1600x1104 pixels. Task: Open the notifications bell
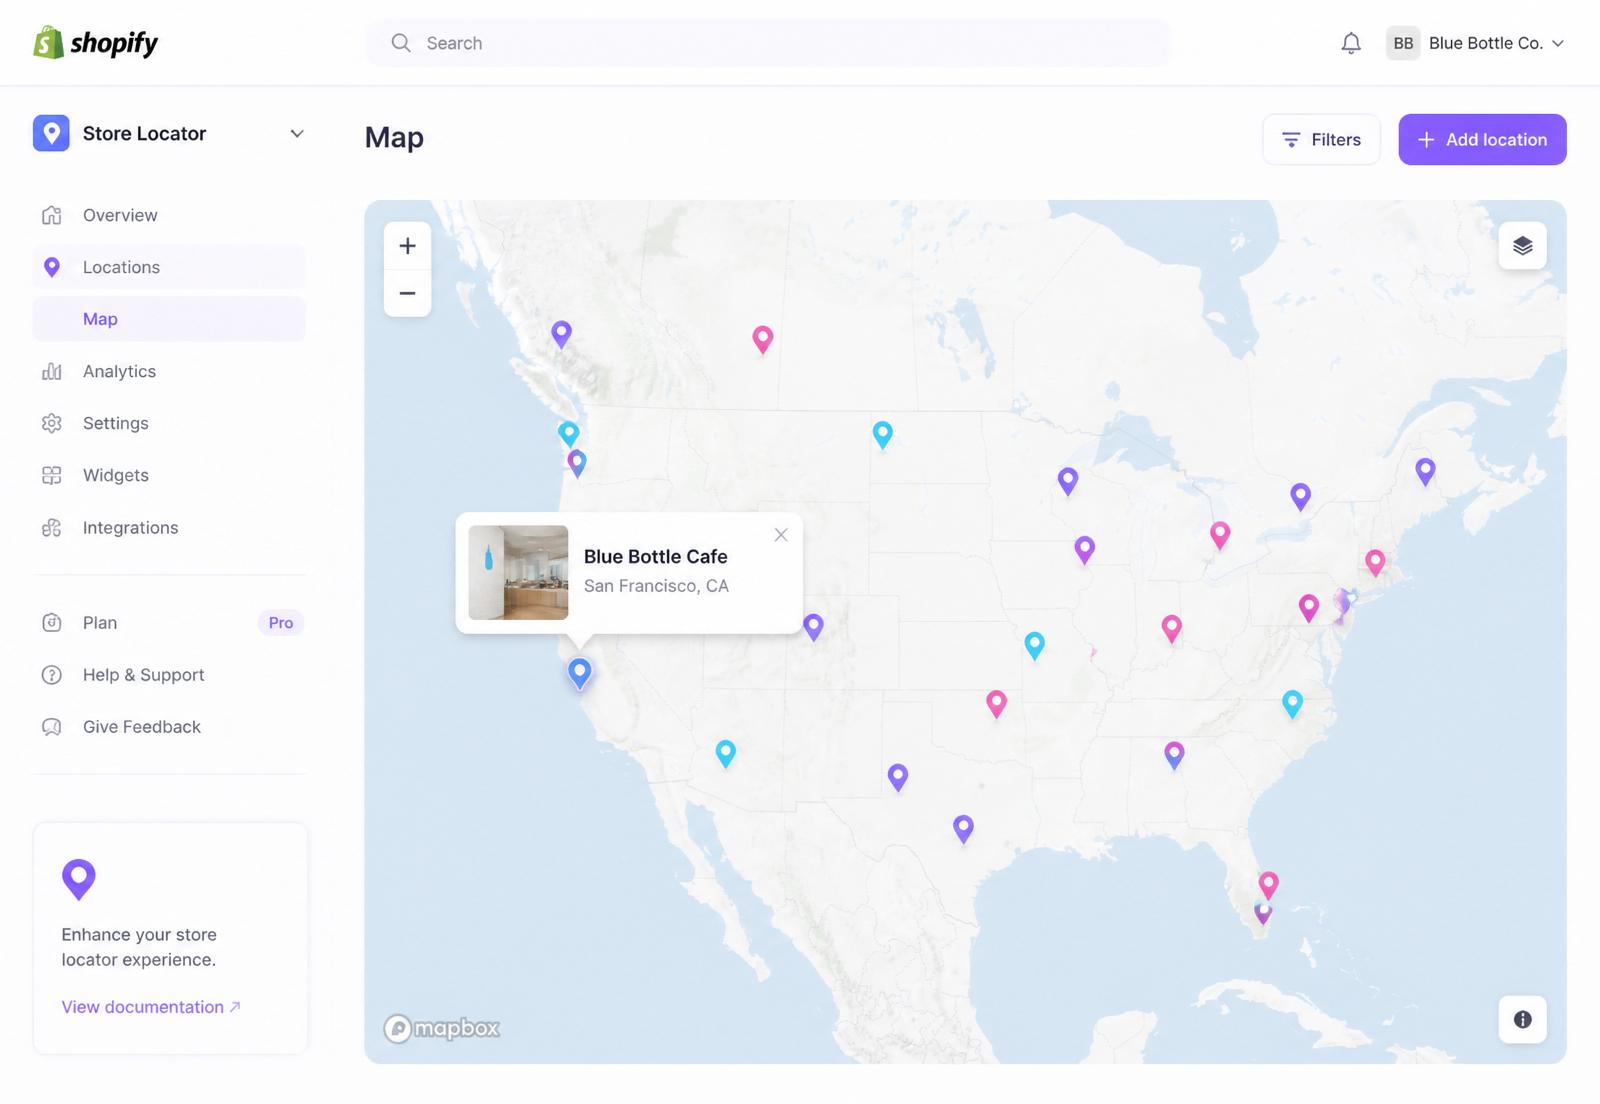pyautogui.click(x=1351, y=43)
